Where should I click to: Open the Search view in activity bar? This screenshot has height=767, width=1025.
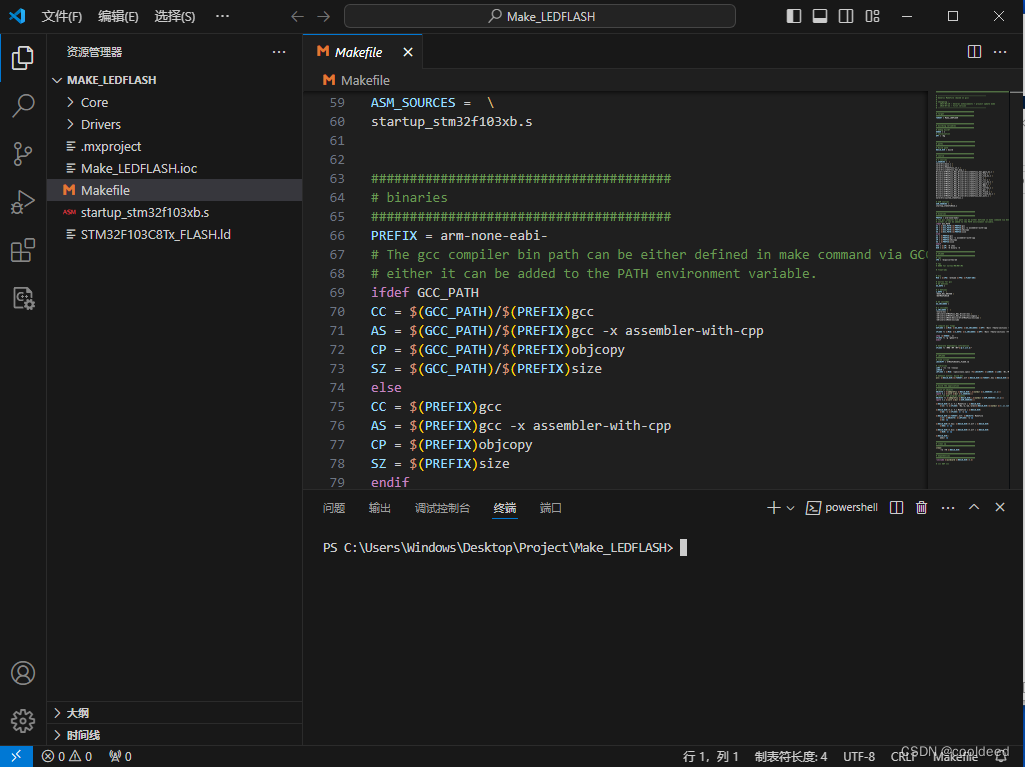[23, 106]
